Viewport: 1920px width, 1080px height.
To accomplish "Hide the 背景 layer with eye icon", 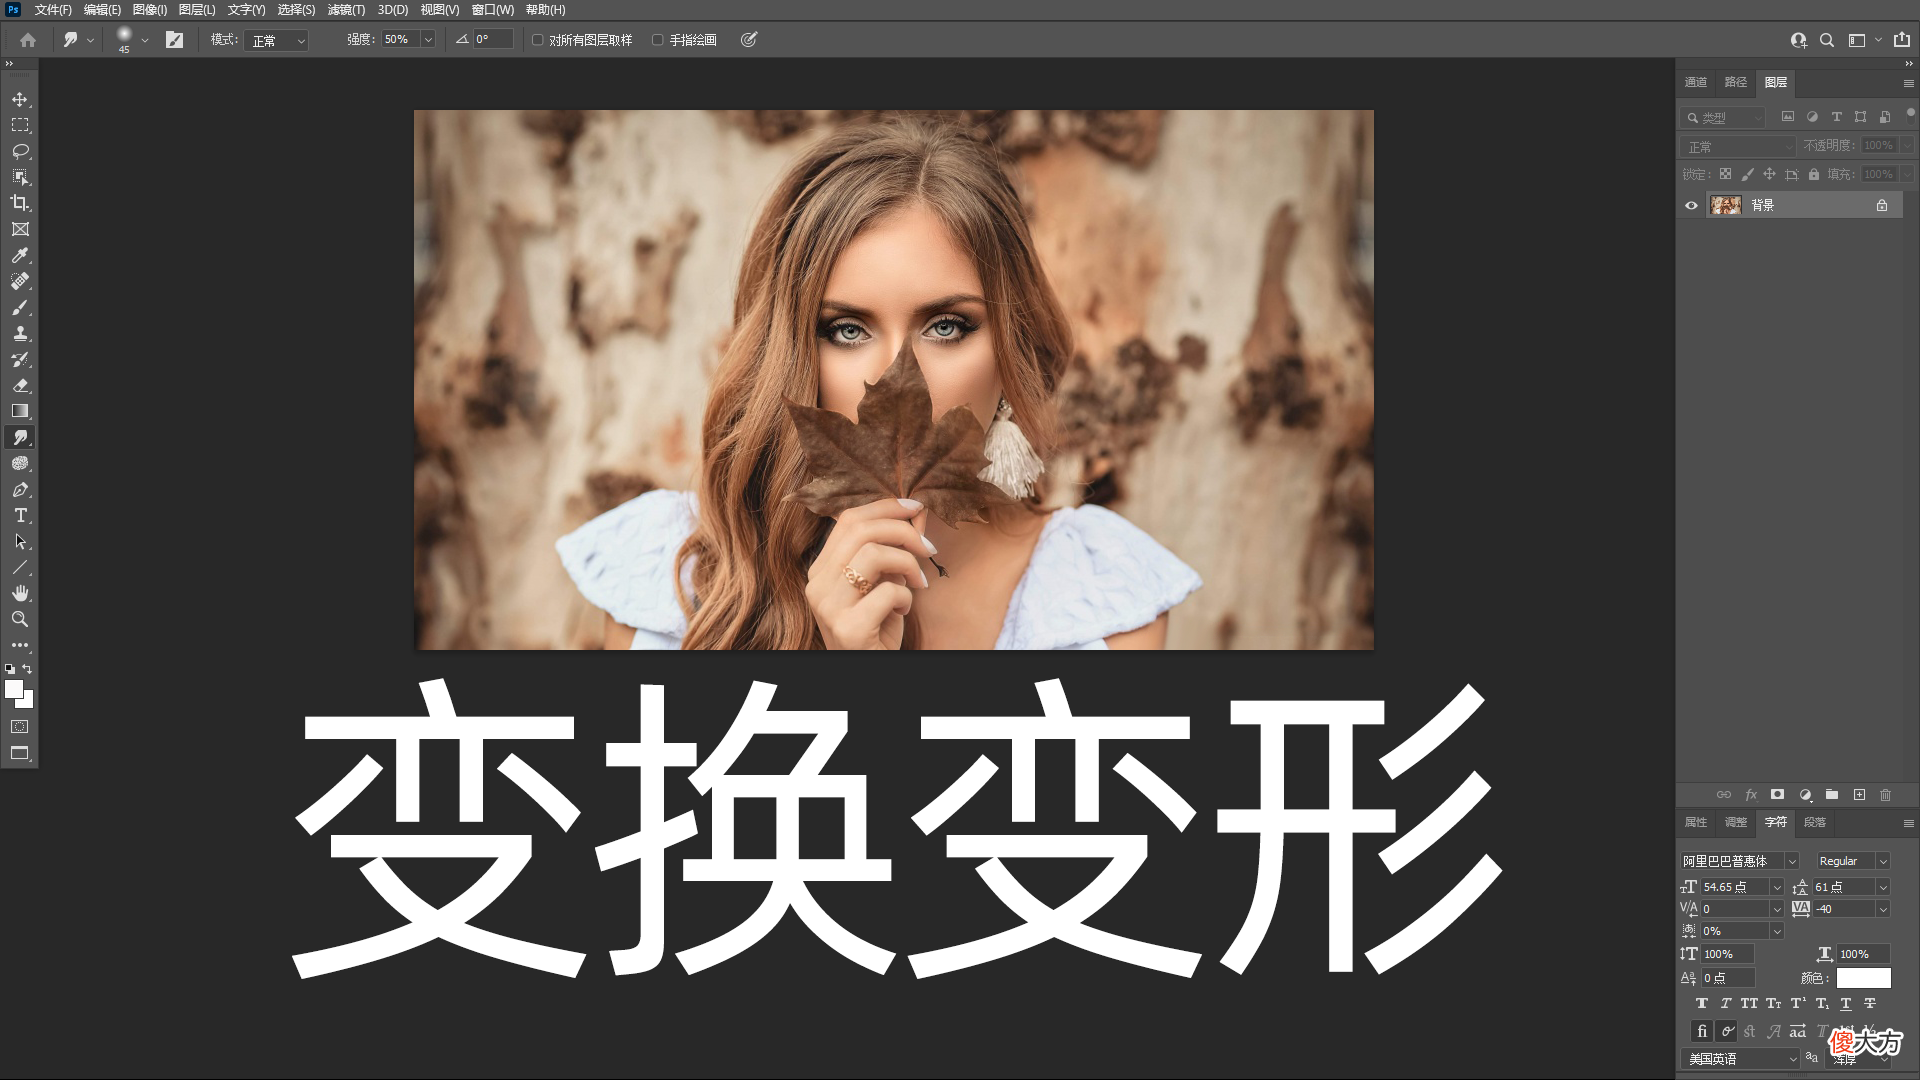I will click(1691, 205).
